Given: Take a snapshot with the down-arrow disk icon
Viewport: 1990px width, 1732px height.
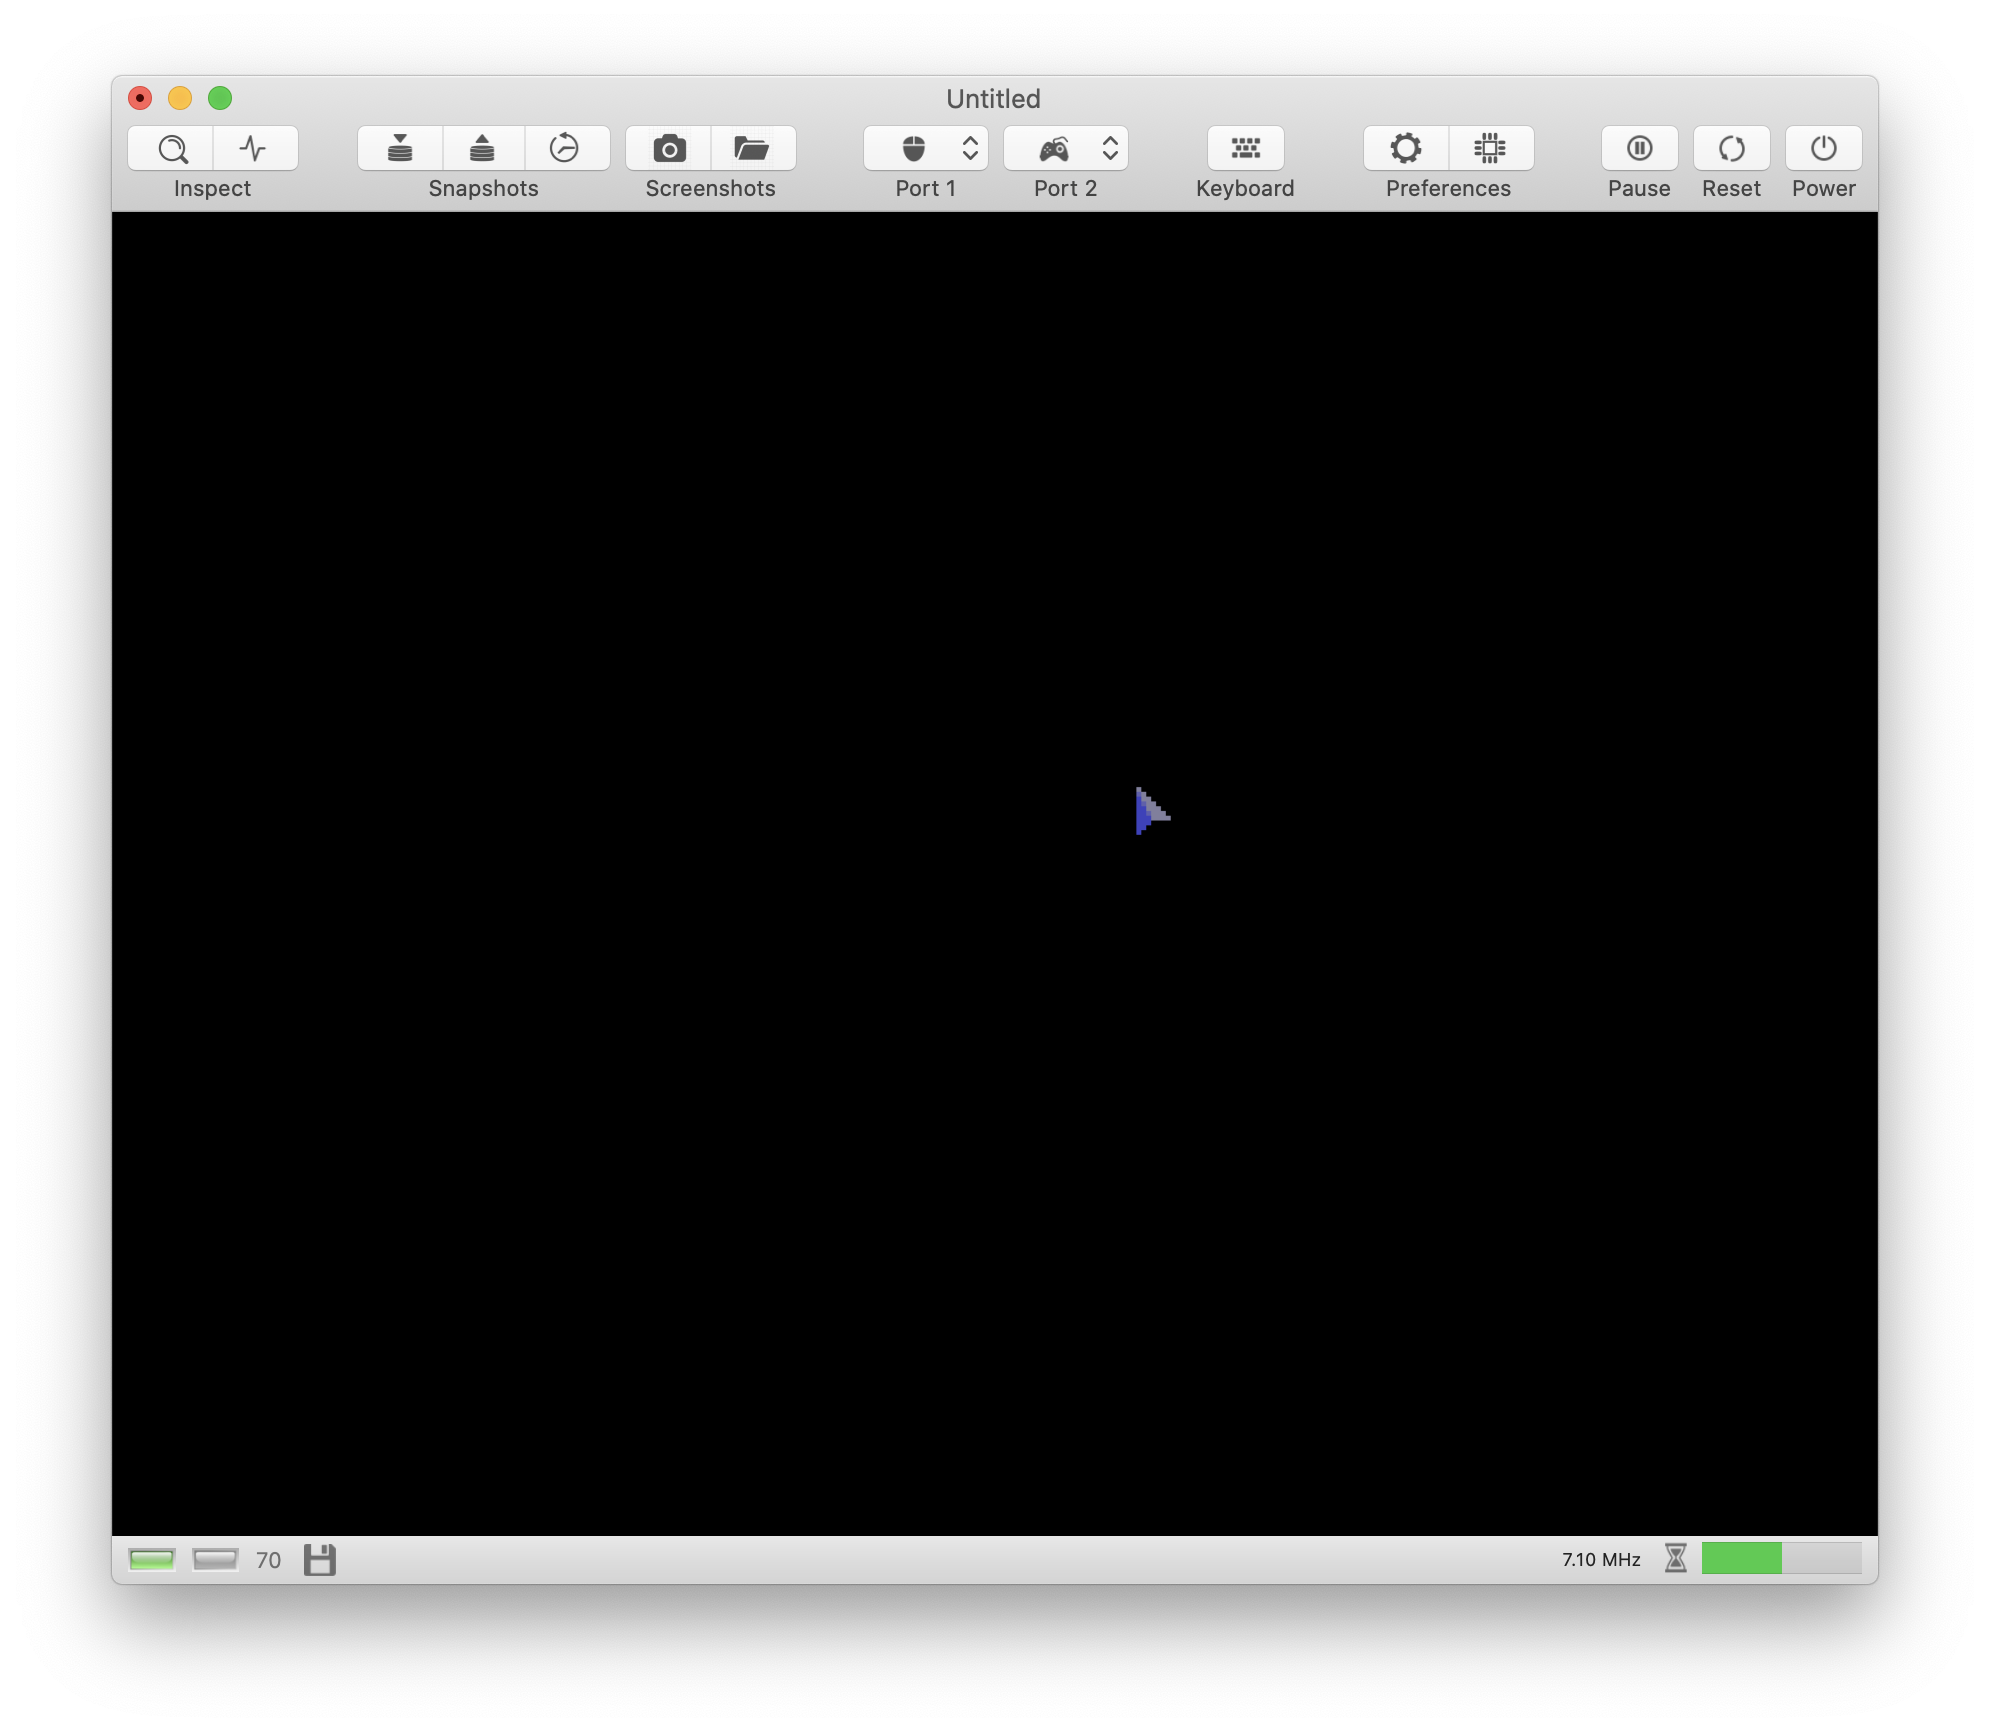Looking at the screenshot, I should (400, 149).
